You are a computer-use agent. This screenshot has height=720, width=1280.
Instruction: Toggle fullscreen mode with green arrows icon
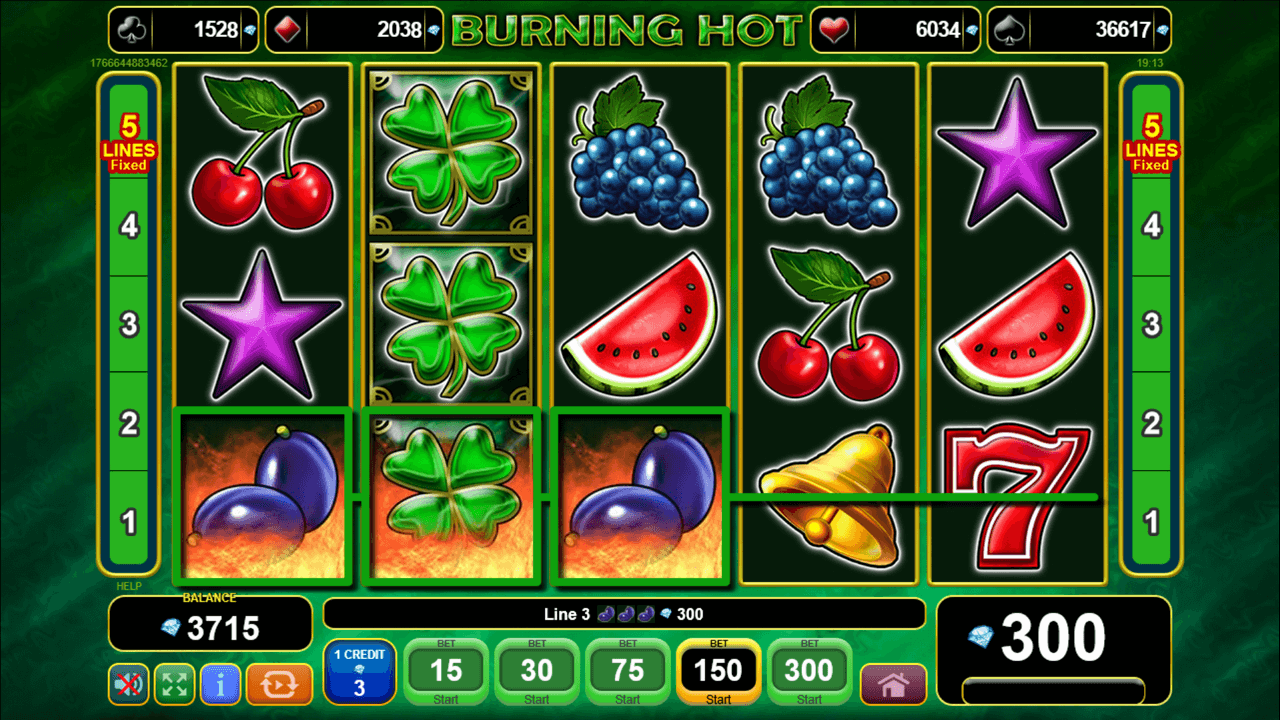[175, 684]
